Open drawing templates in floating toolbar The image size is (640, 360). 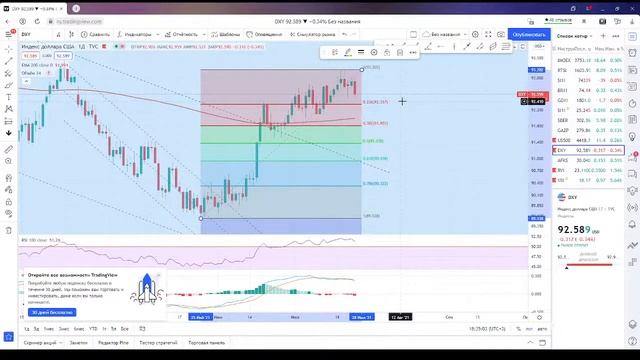(x=335, y=52)
